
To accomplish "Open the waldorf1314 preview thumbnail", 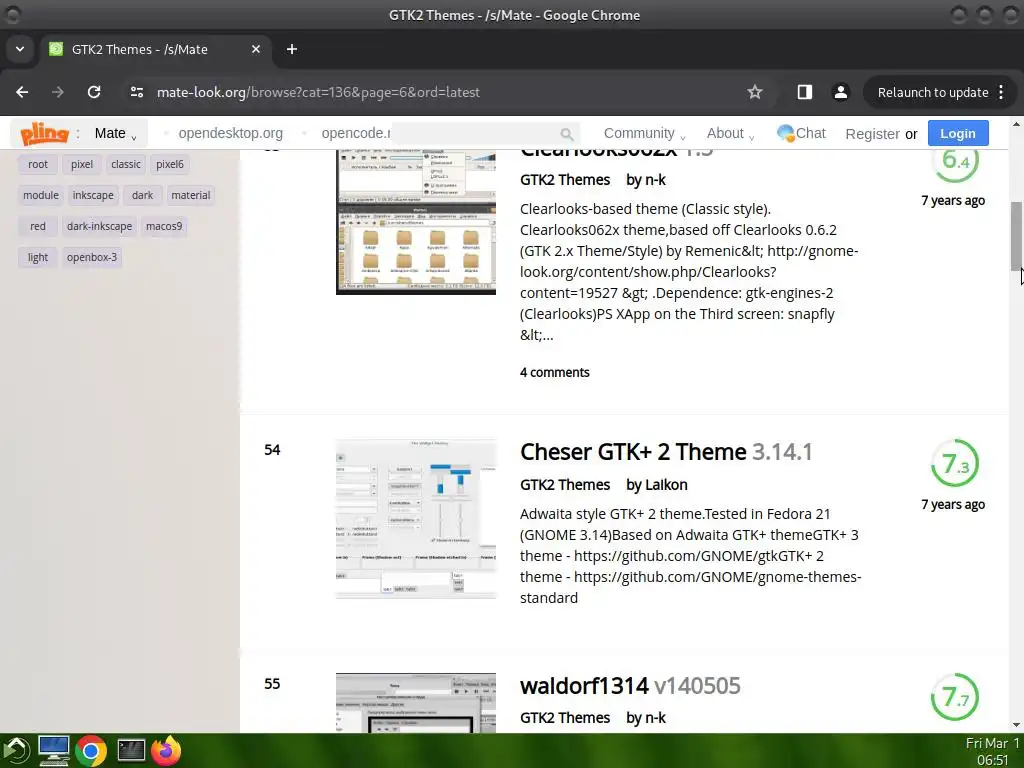I will [416, 703].
